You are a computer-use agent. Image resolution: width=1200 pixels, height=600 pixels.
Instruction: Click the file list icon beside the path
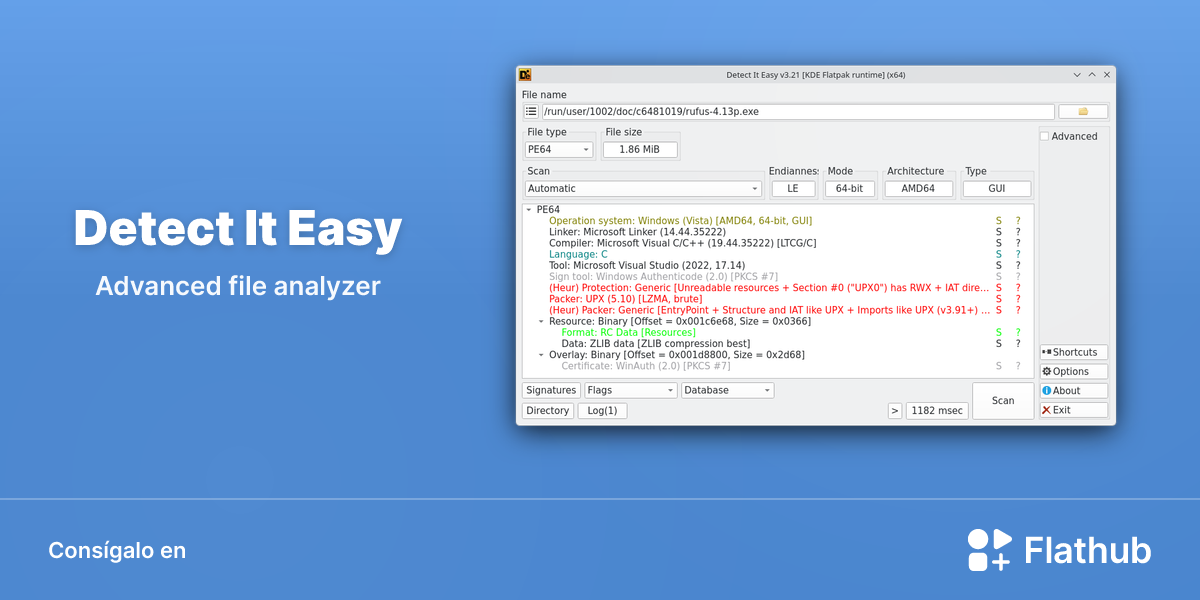point(531,112)
